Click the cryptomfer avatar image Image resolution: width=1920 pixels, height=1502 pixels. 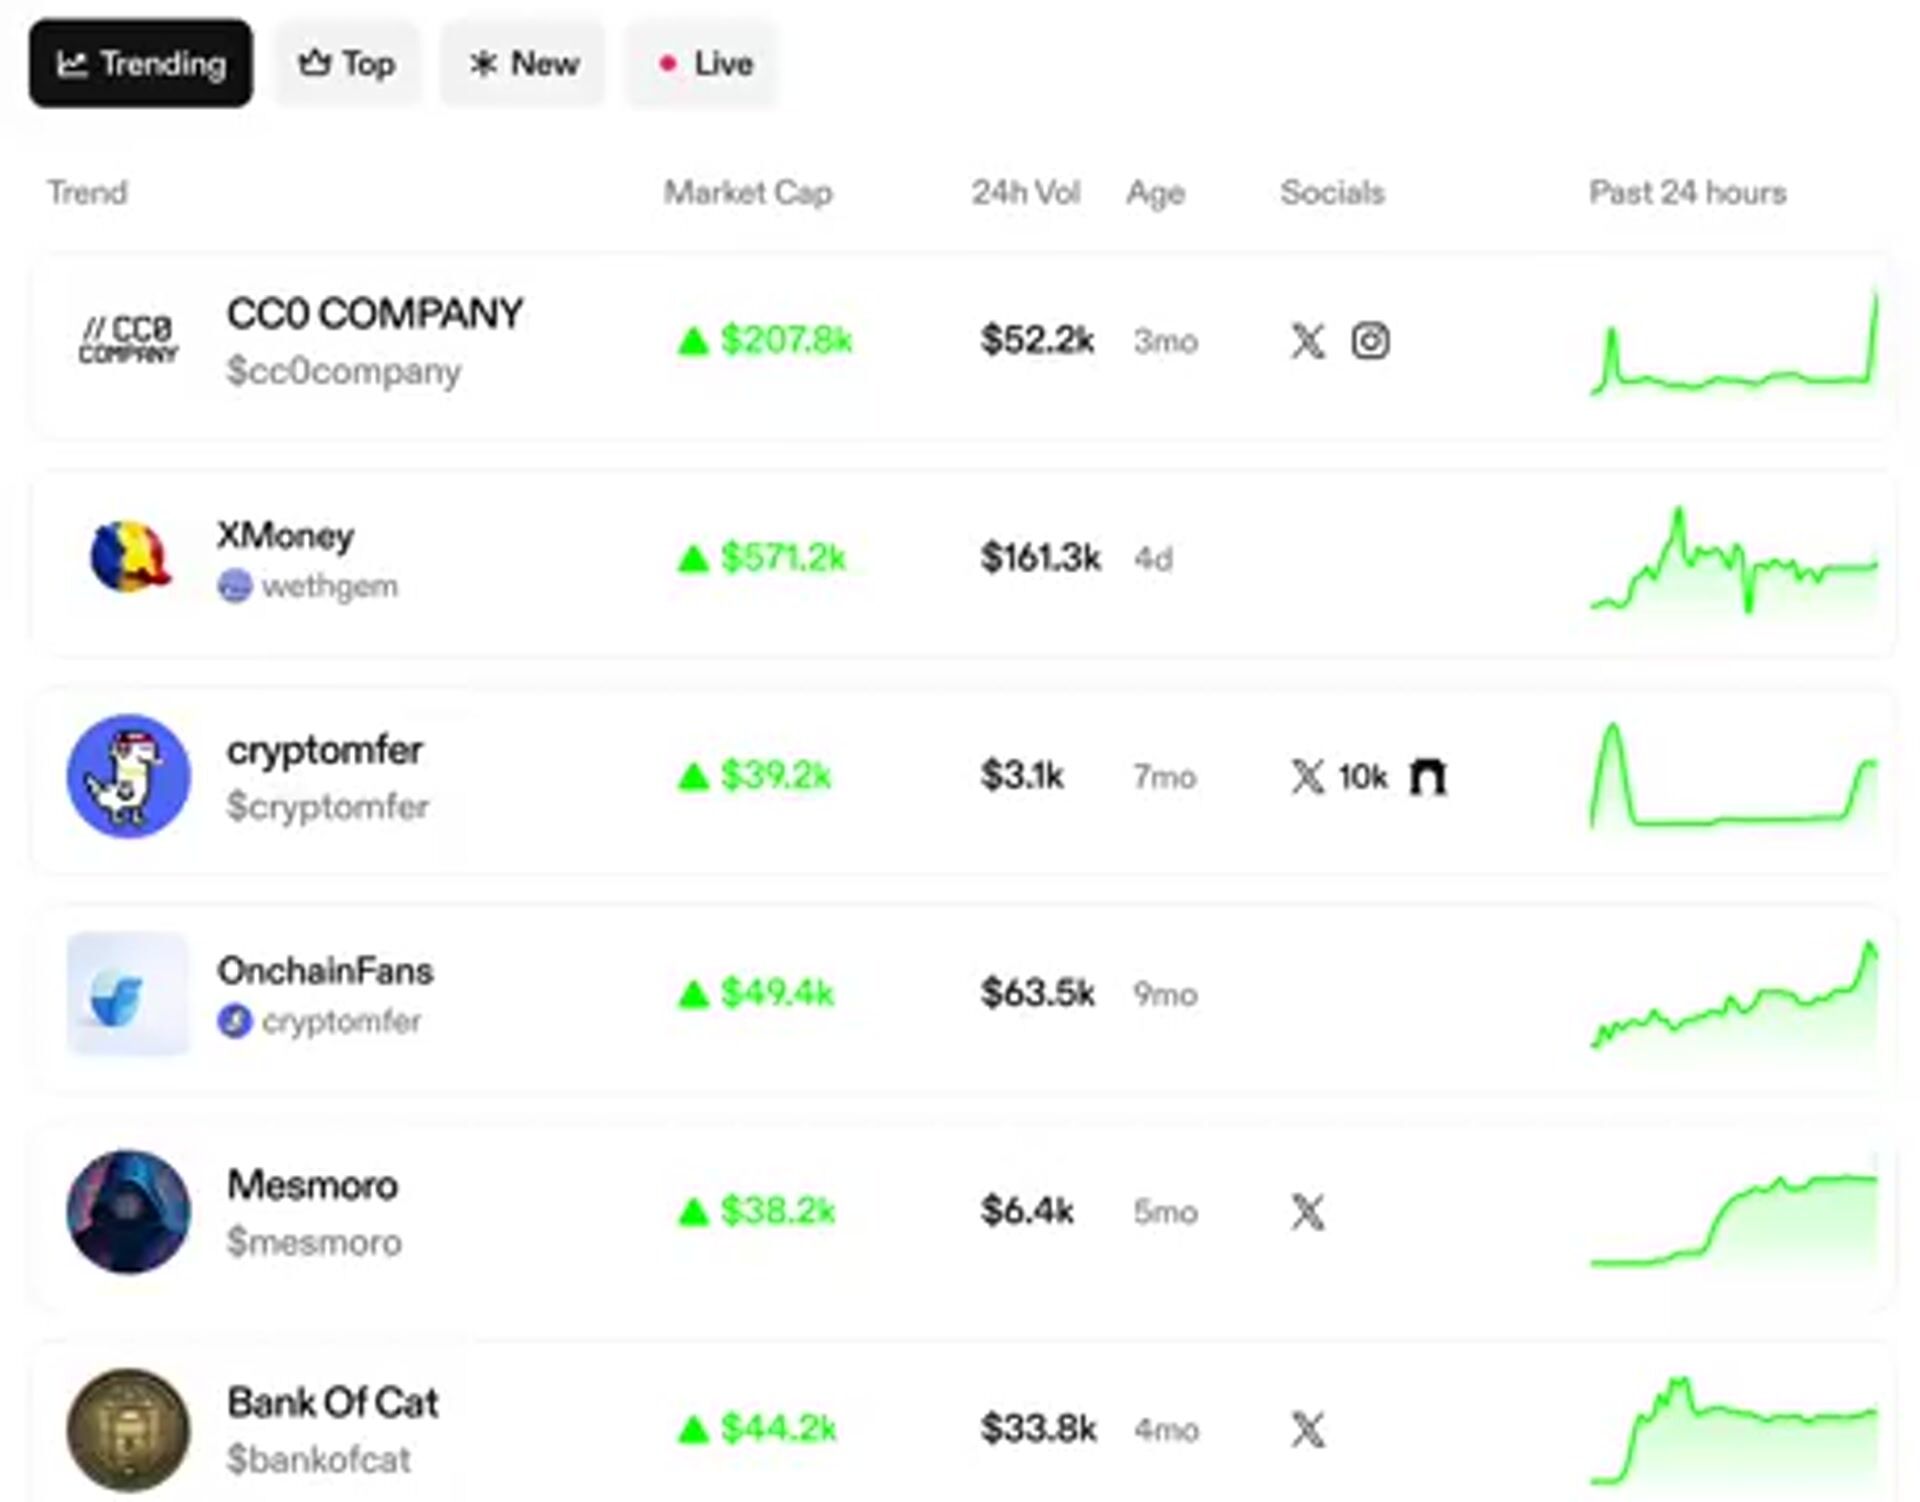coord(128,776)
